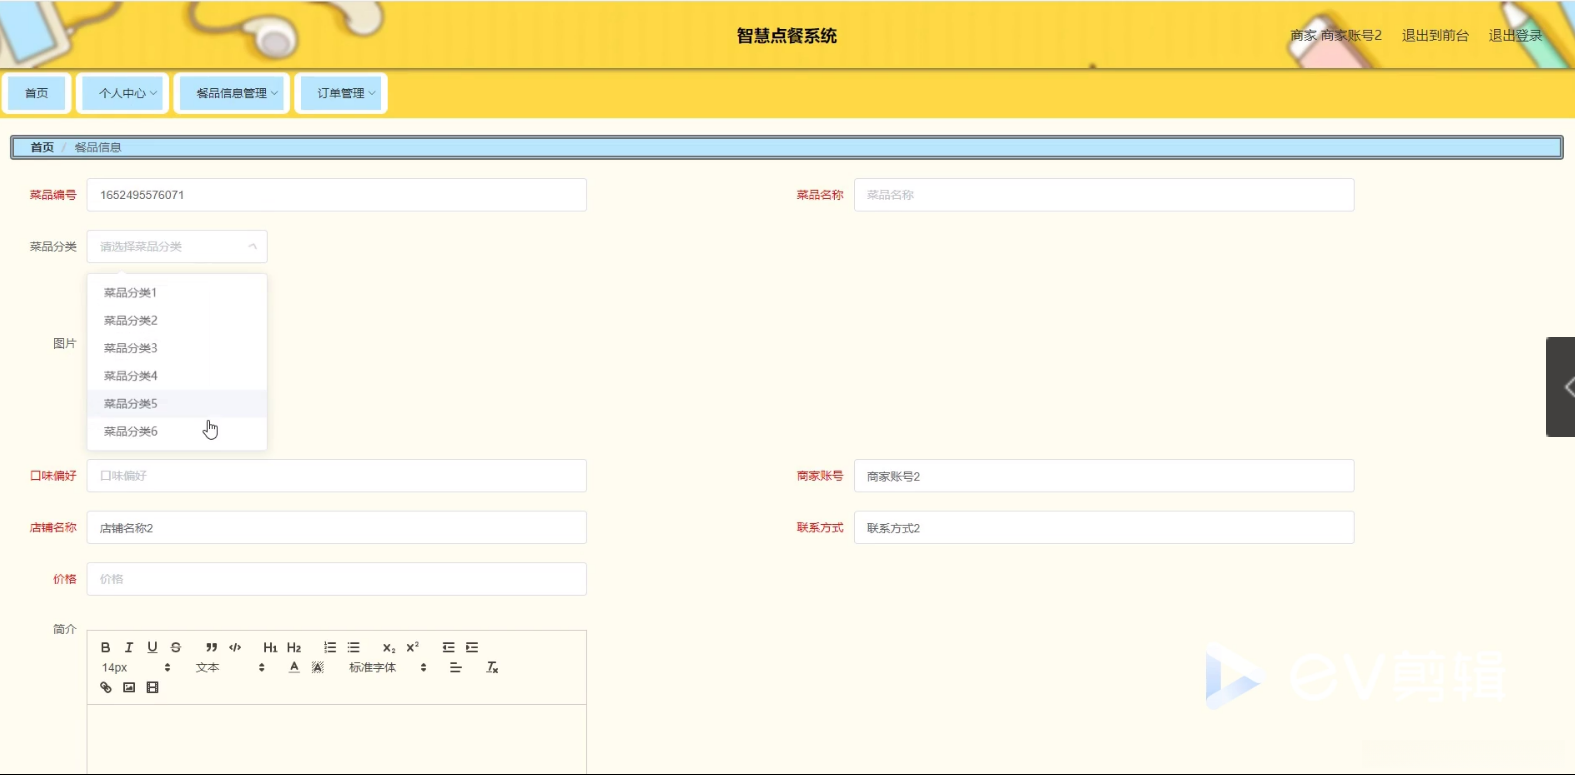This screenshot has width=1575, height=775.
Task: Choose 菜品分类4 option
Action: click(x=177, y=376)
